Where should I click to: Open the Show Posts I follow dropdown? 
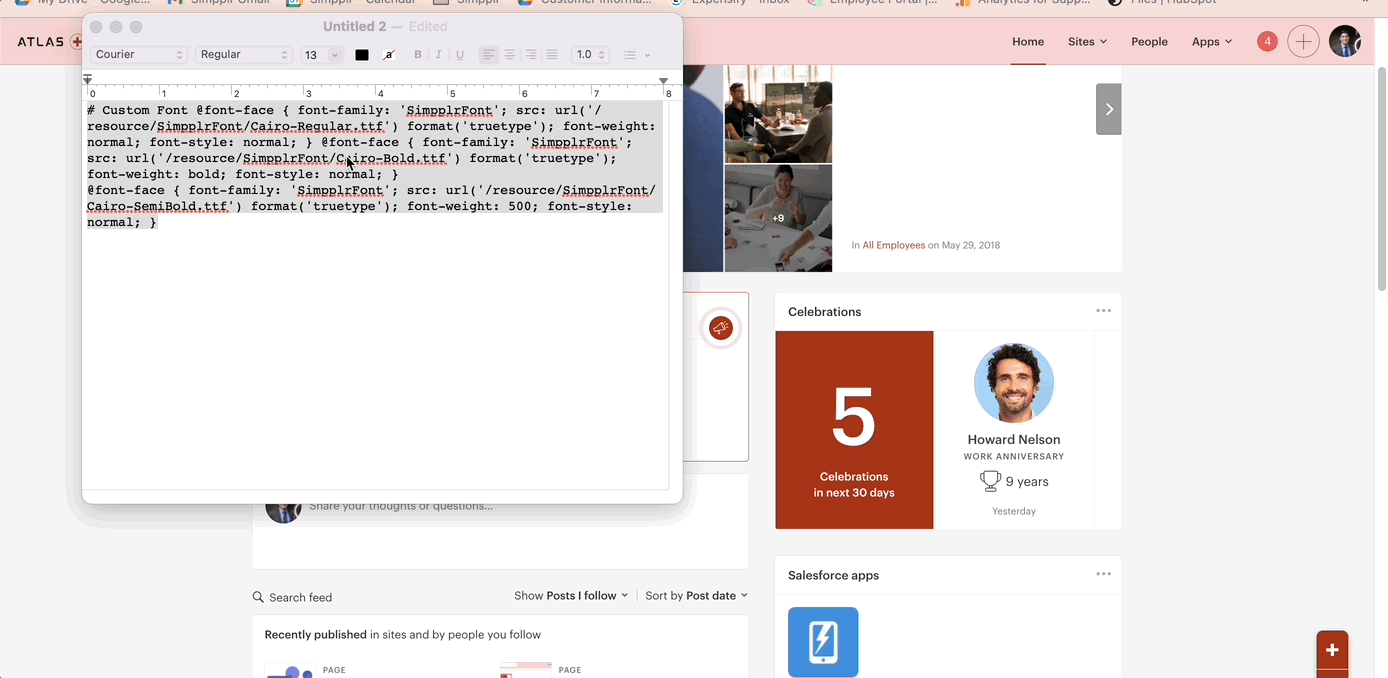571,596
